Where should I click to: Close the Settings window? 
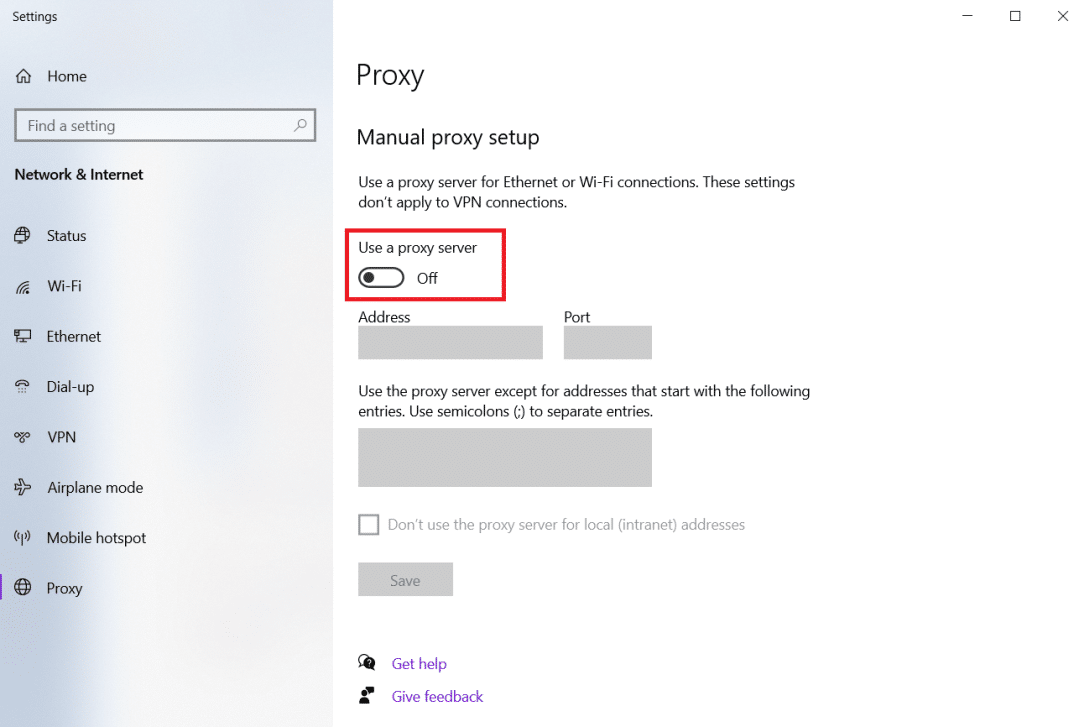tap(1062, 16)
